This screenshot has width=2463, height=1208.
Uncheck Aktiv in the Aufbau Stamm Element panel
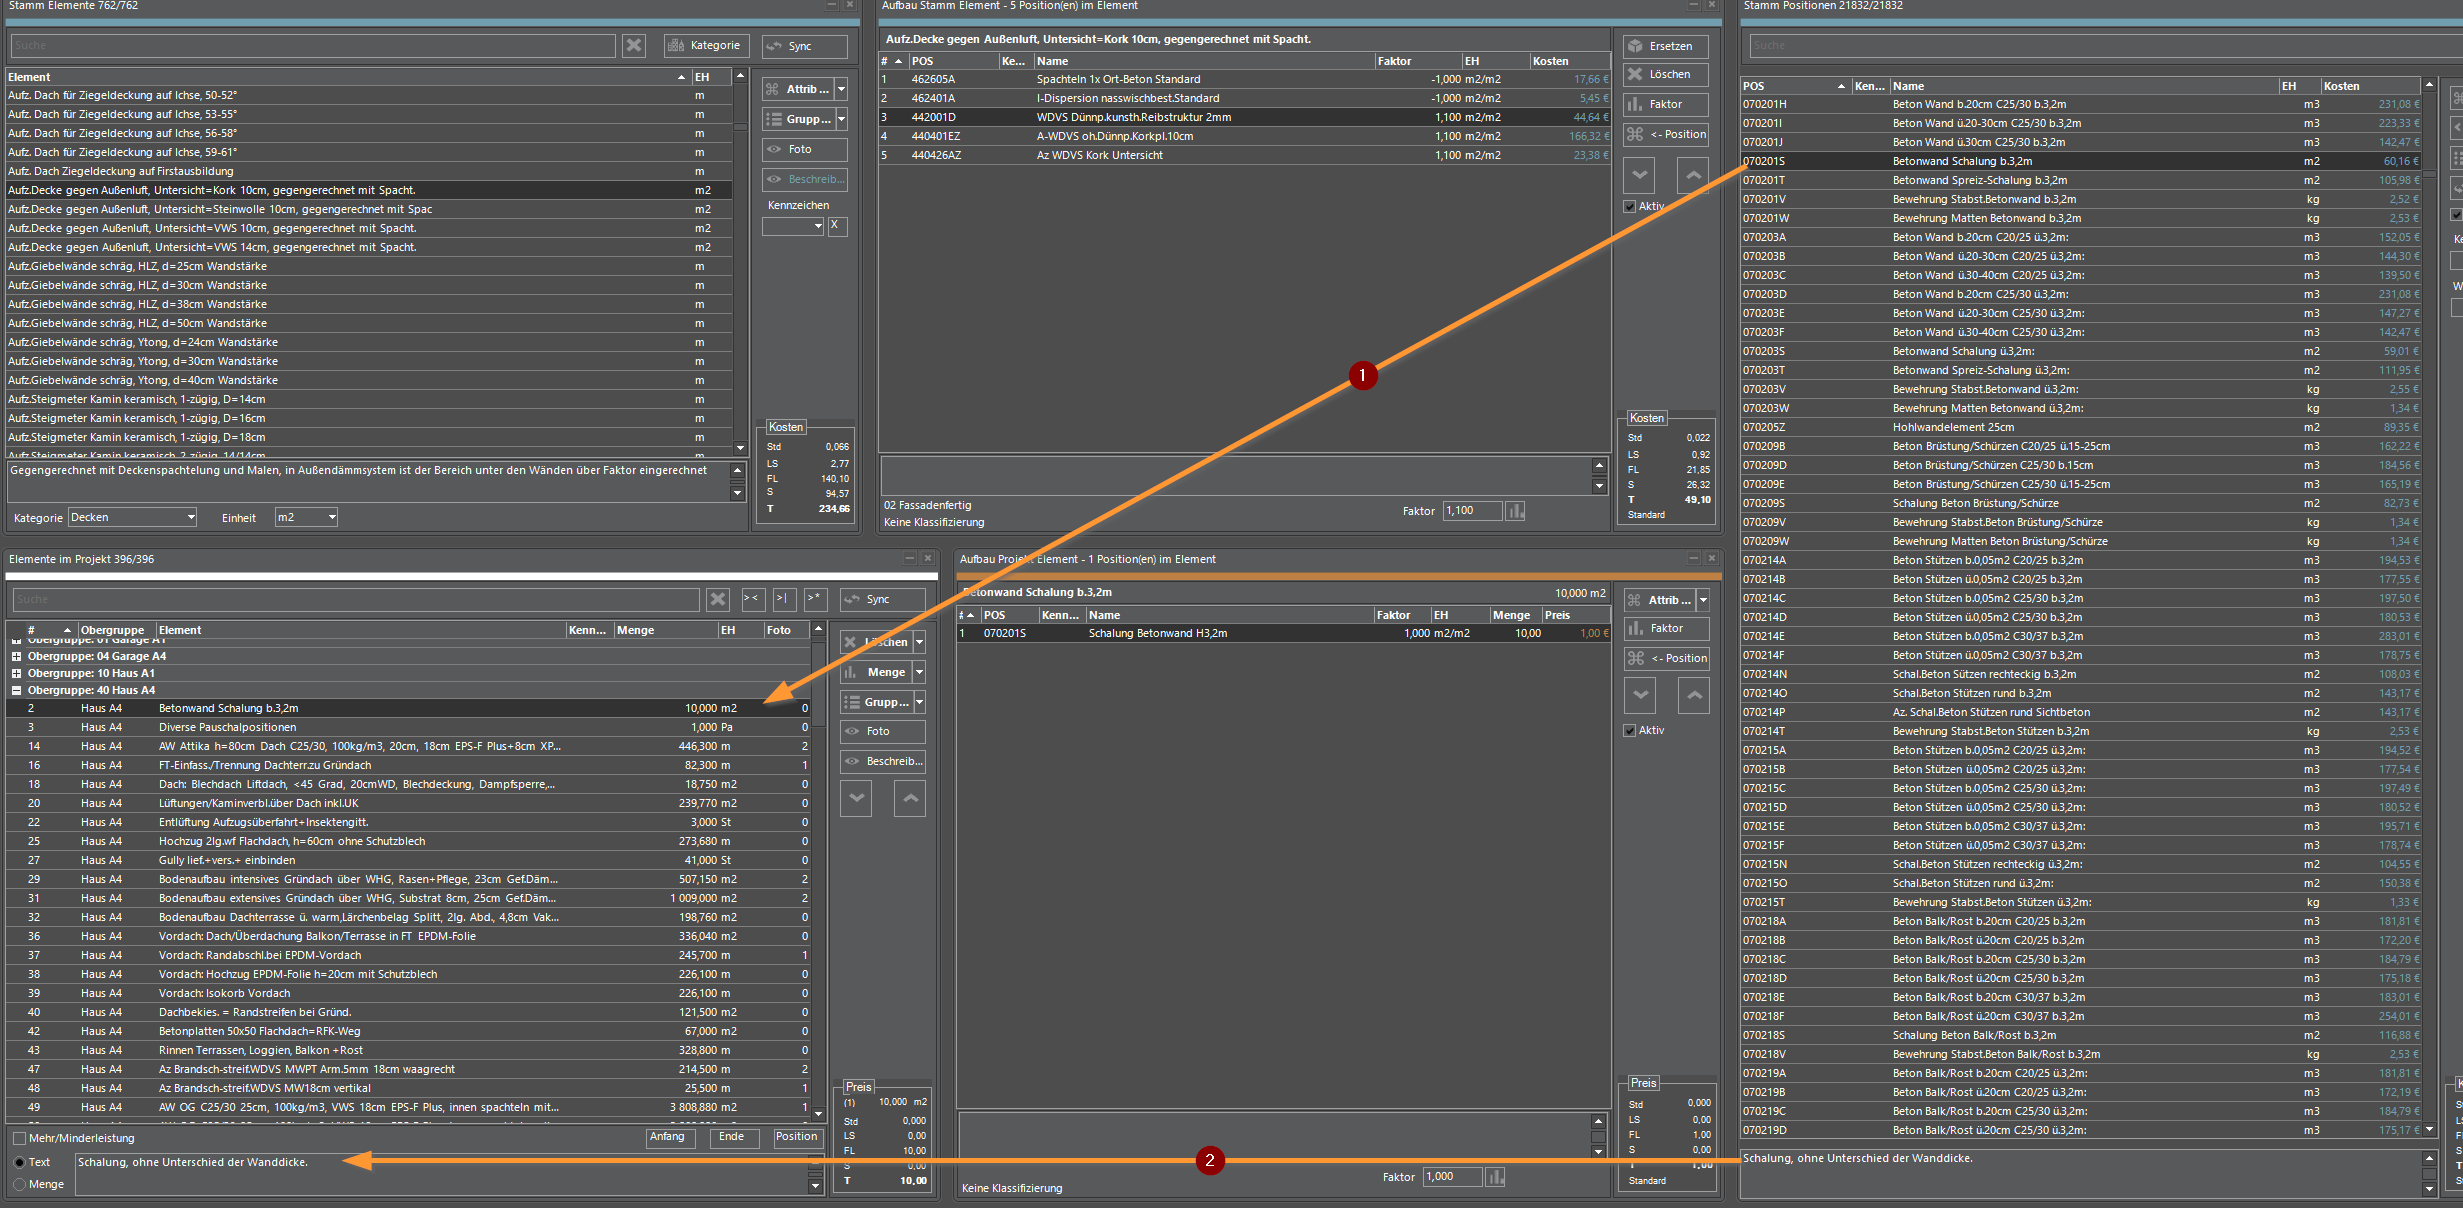(1630, 206)
